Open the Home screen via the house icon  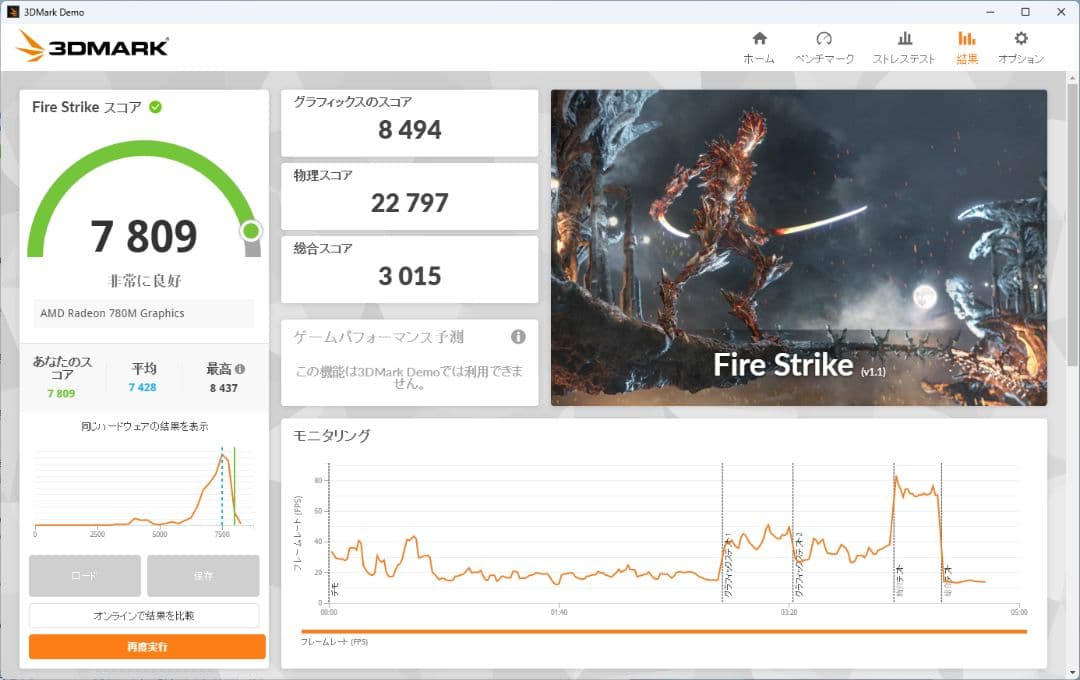[x=760, y=40]
